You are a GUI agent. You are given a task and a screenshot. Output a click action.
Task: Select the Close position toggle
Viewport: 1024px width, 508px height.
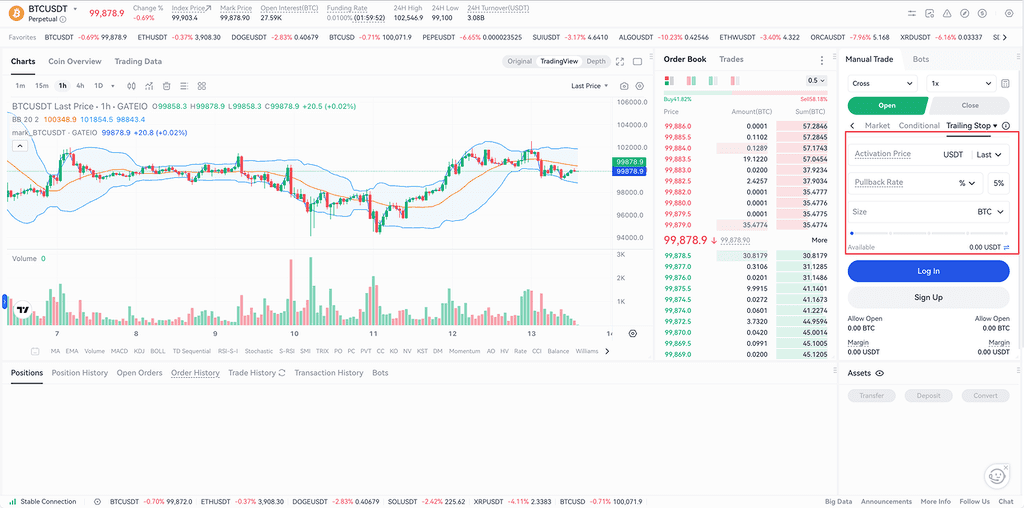pos(969,105)
